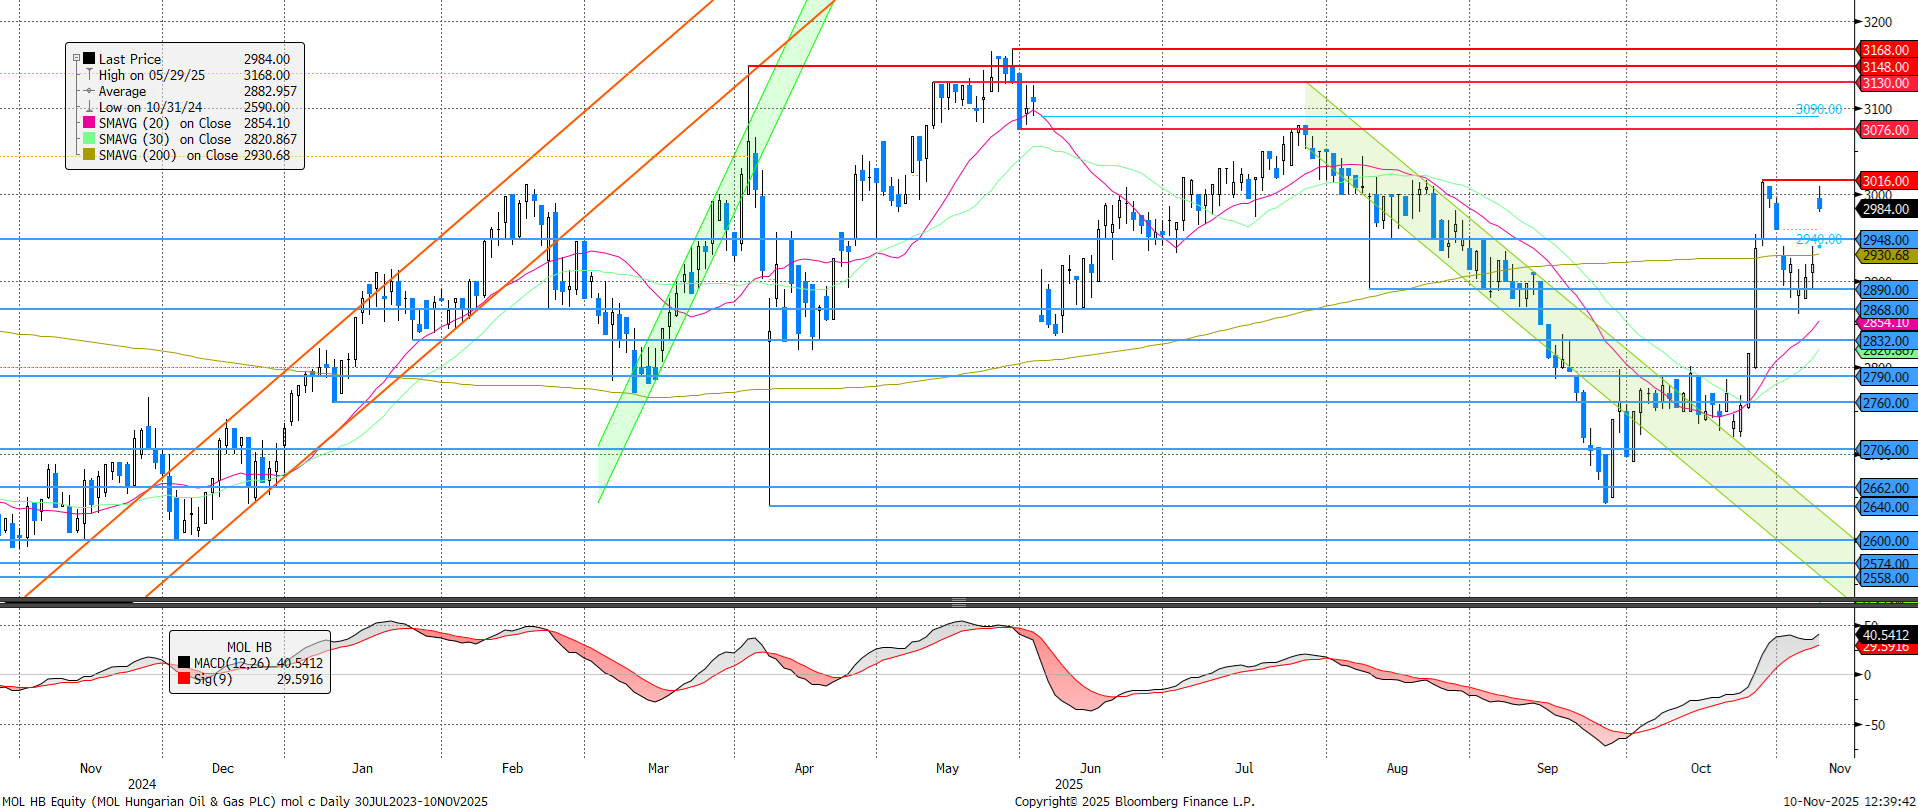Click the 40.5412 MACD value tag
Image resolution: width=1918 pixels, height=810 pixels.
pos(1884,635)
